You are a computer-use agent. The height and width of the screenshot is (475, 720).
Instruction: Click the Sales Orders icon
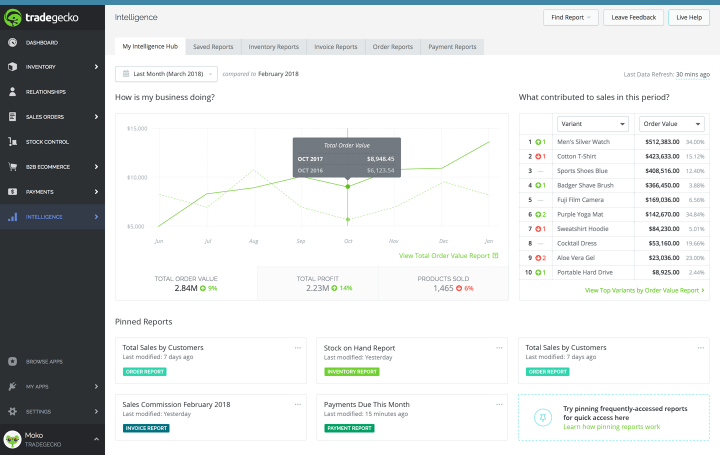(12, 117)
